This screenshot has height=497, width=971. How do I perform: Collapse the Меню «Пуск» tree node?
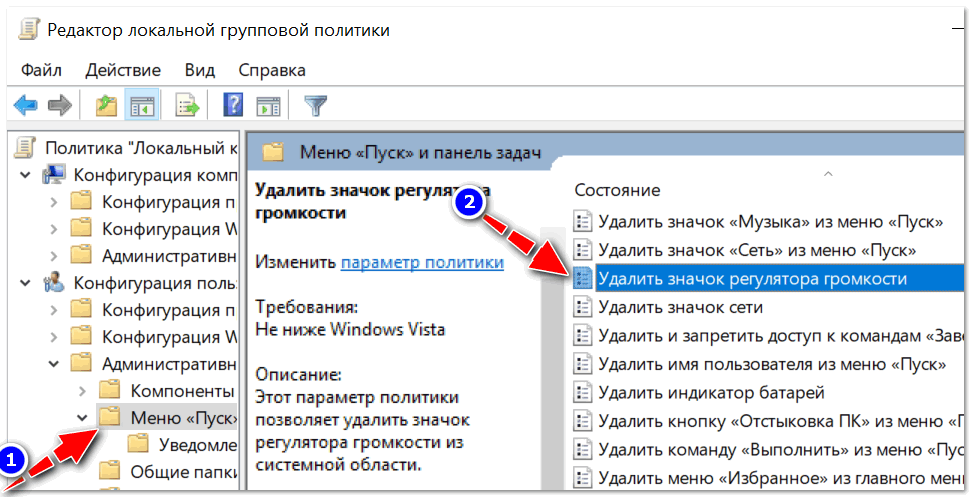[83, 417]
